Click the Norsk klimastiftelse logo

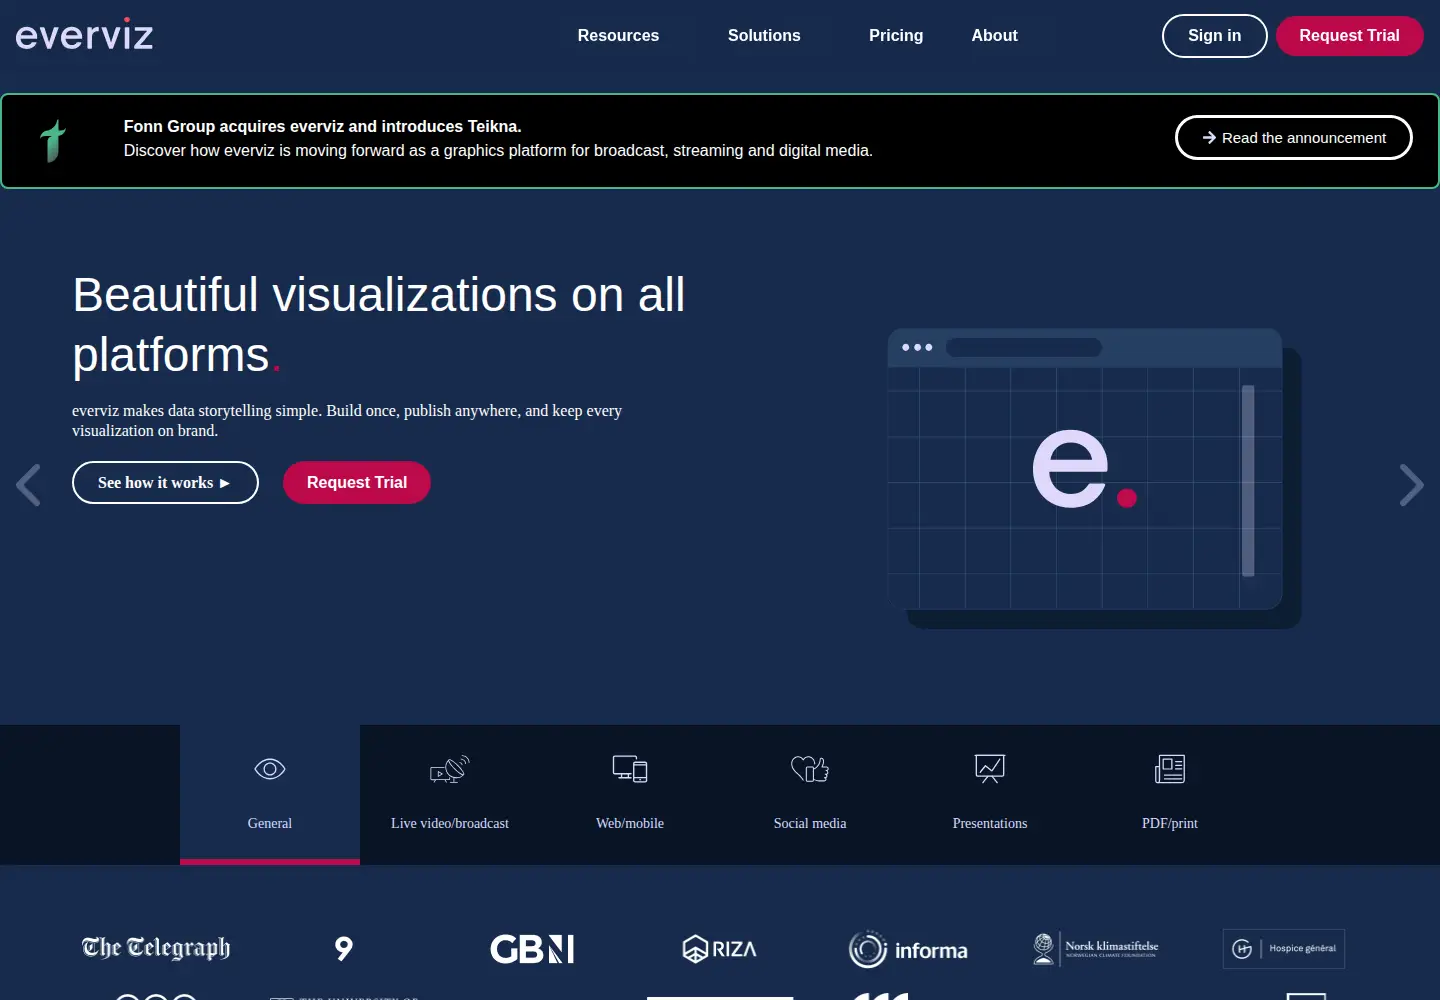1096,949
